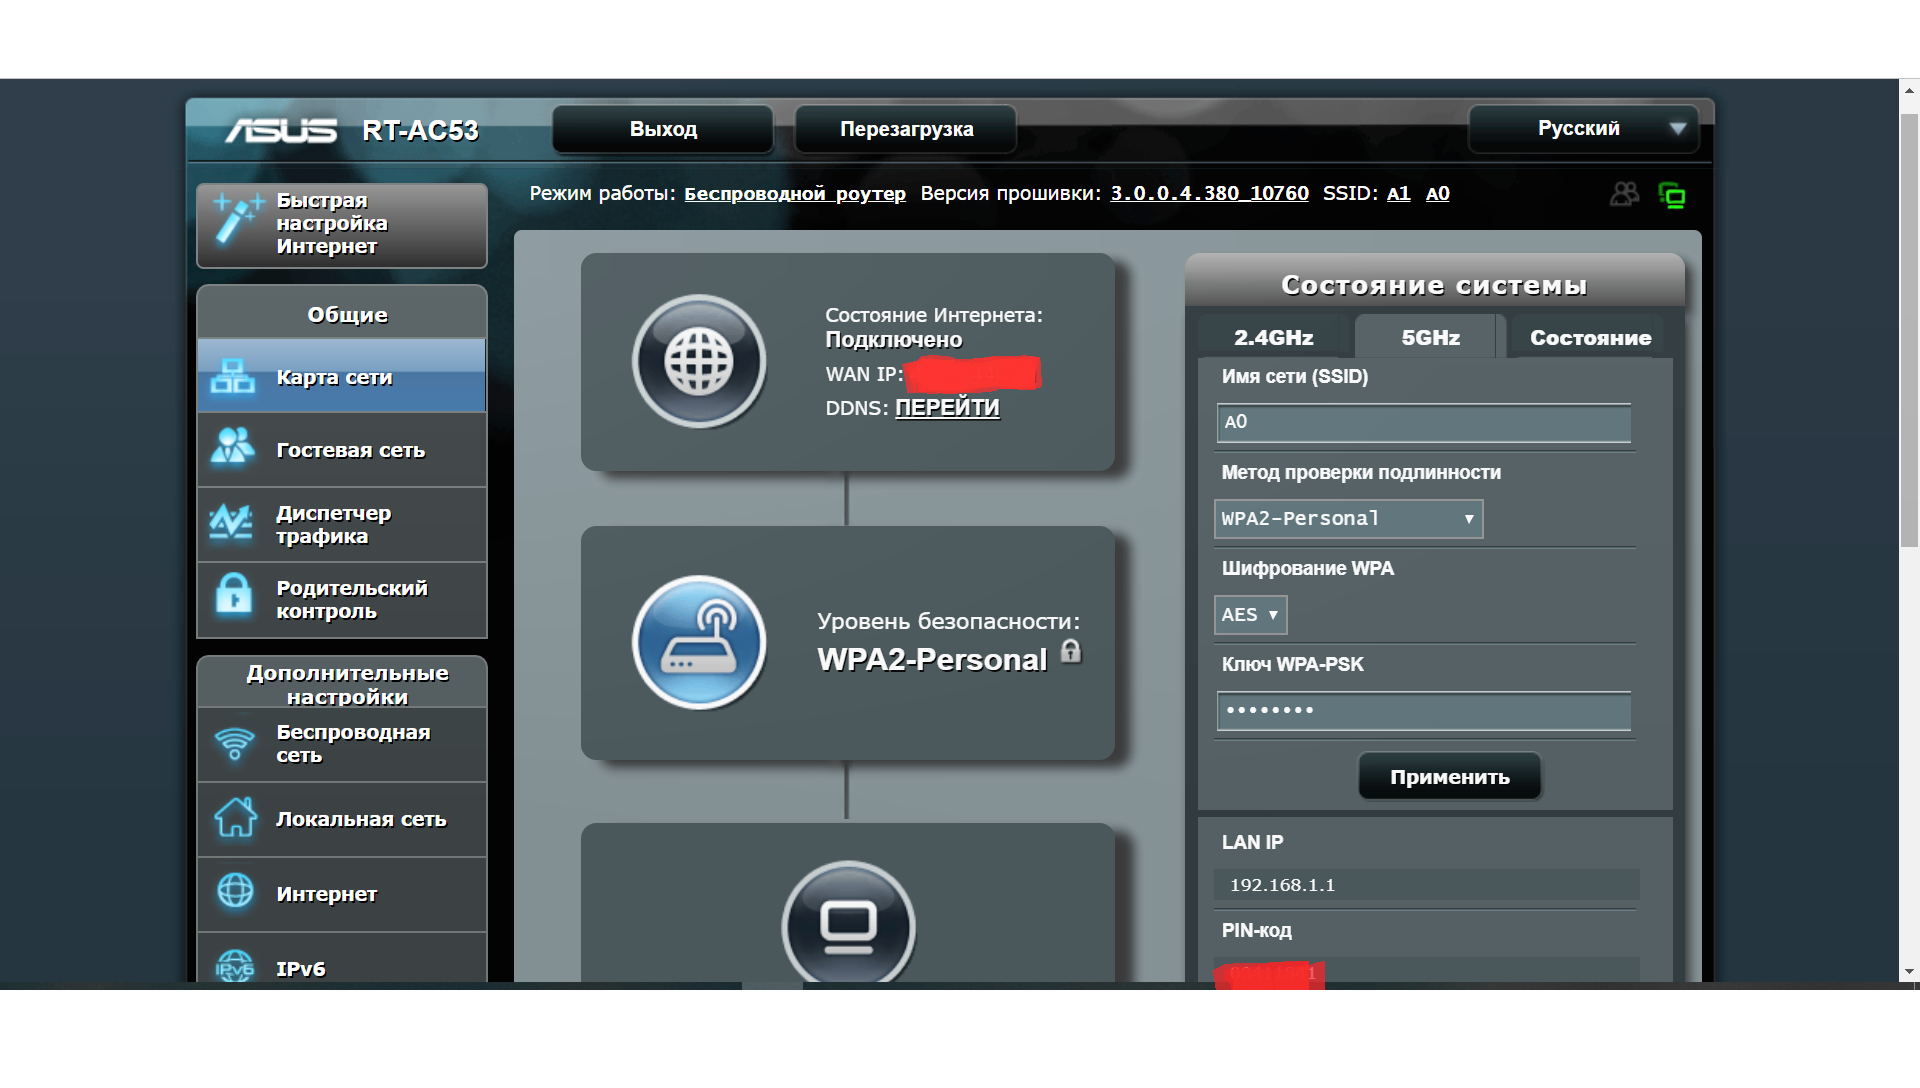Click the ASUS logo

tap(281, 130)
